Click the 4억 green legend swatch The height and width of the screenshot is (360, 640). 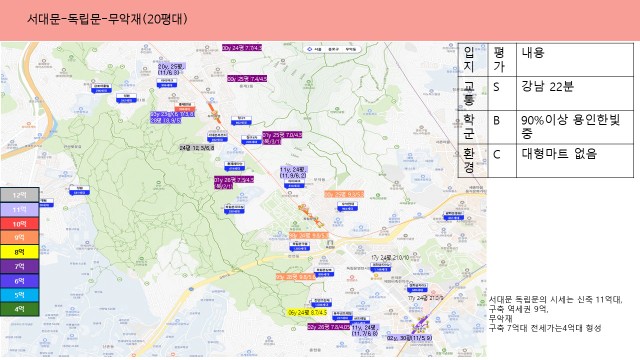pos(20,309)
